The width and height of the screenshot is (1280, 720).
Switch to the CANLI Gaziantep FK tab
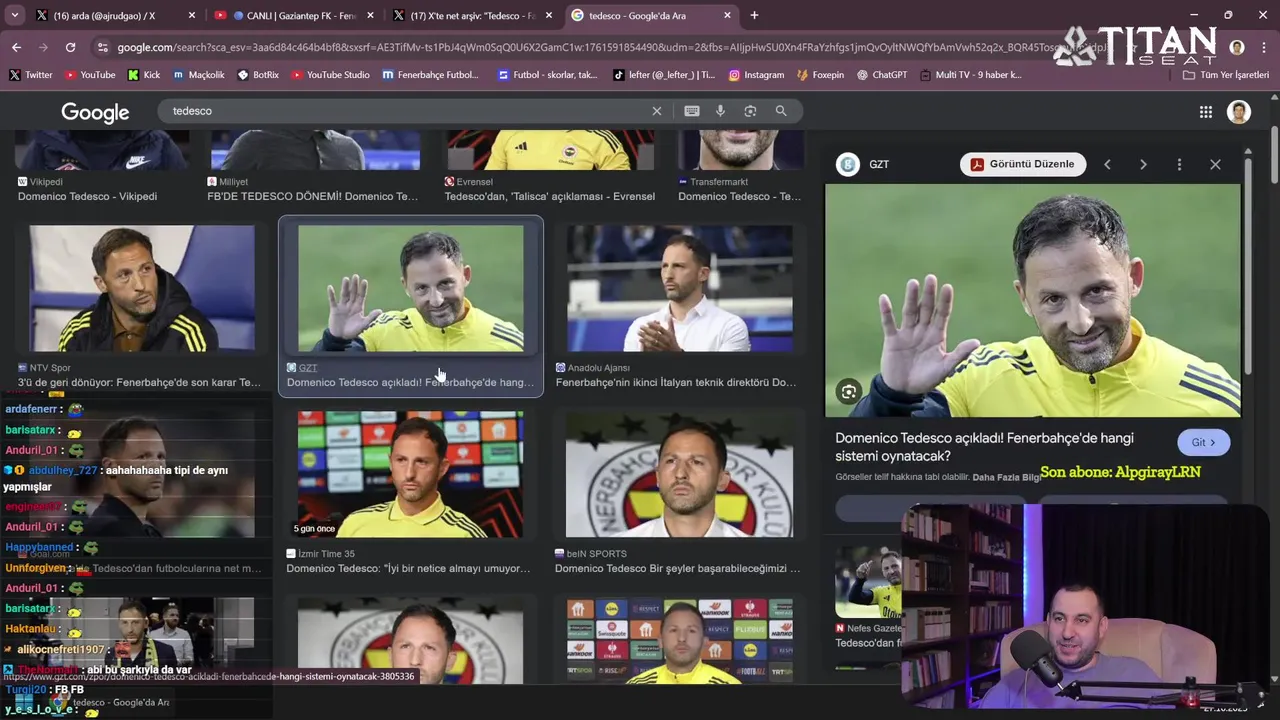tap(294, 15)
